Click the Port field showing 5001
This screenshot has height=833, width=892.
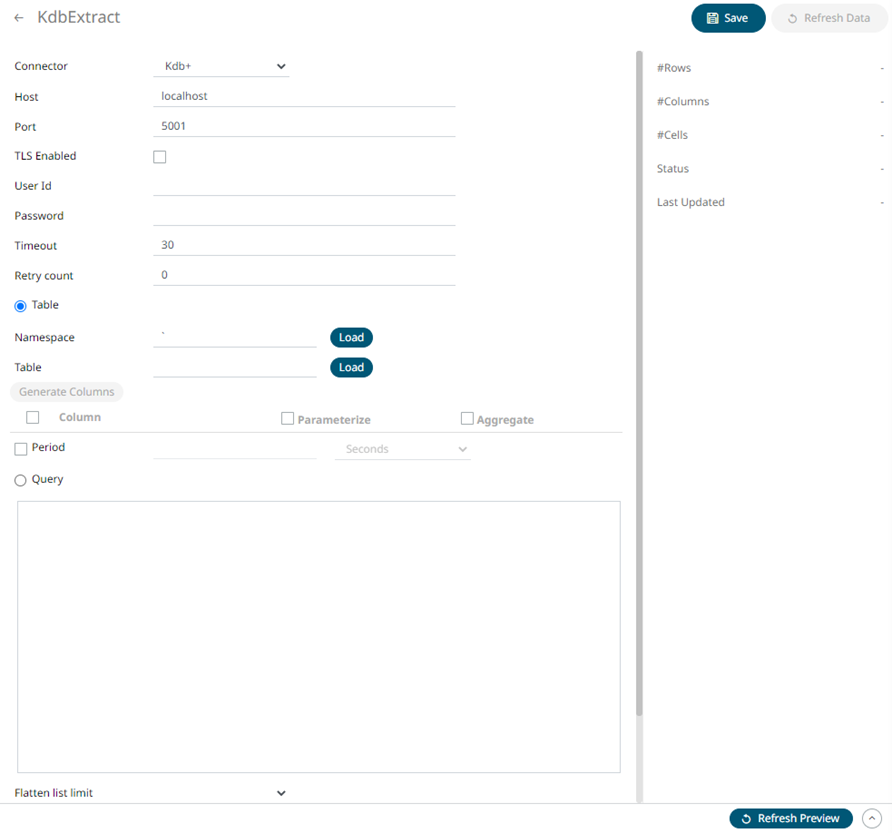tap(304, 126)
